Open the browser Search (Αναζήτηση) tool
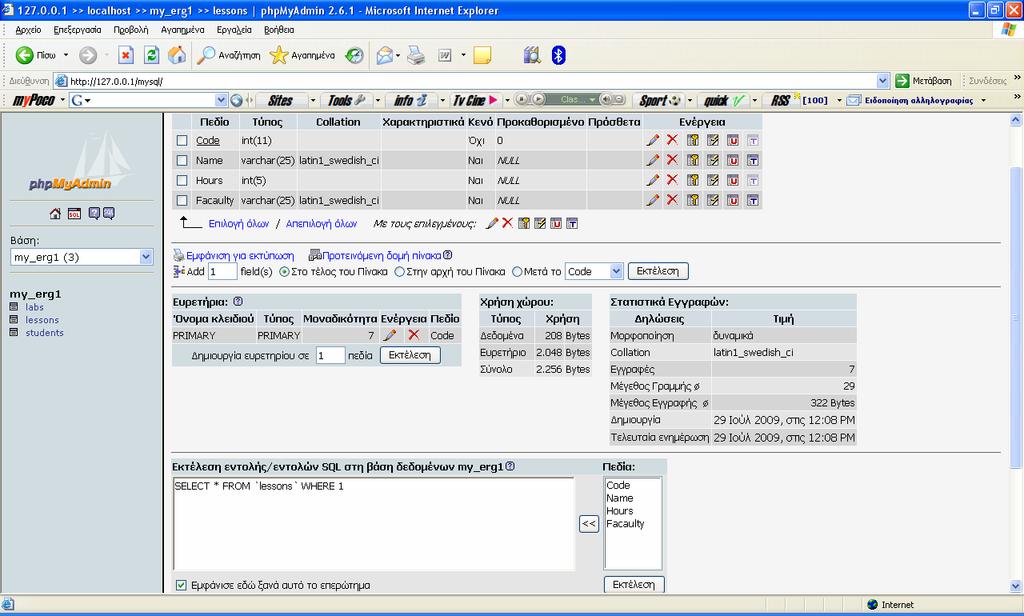1024x616 pixels. [229, 56]
